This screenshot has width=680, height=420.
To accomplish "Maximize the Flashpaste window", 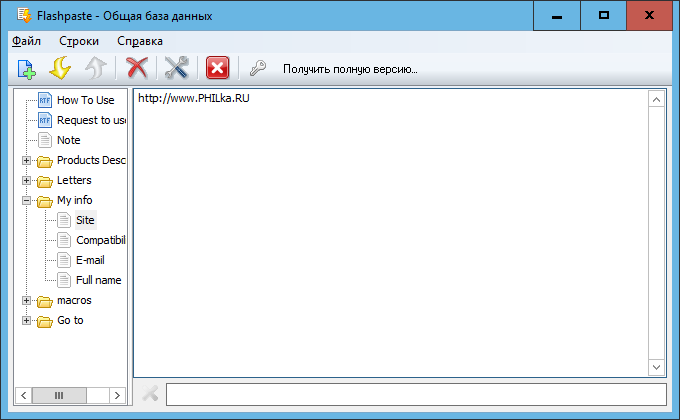I will point(604,16).
